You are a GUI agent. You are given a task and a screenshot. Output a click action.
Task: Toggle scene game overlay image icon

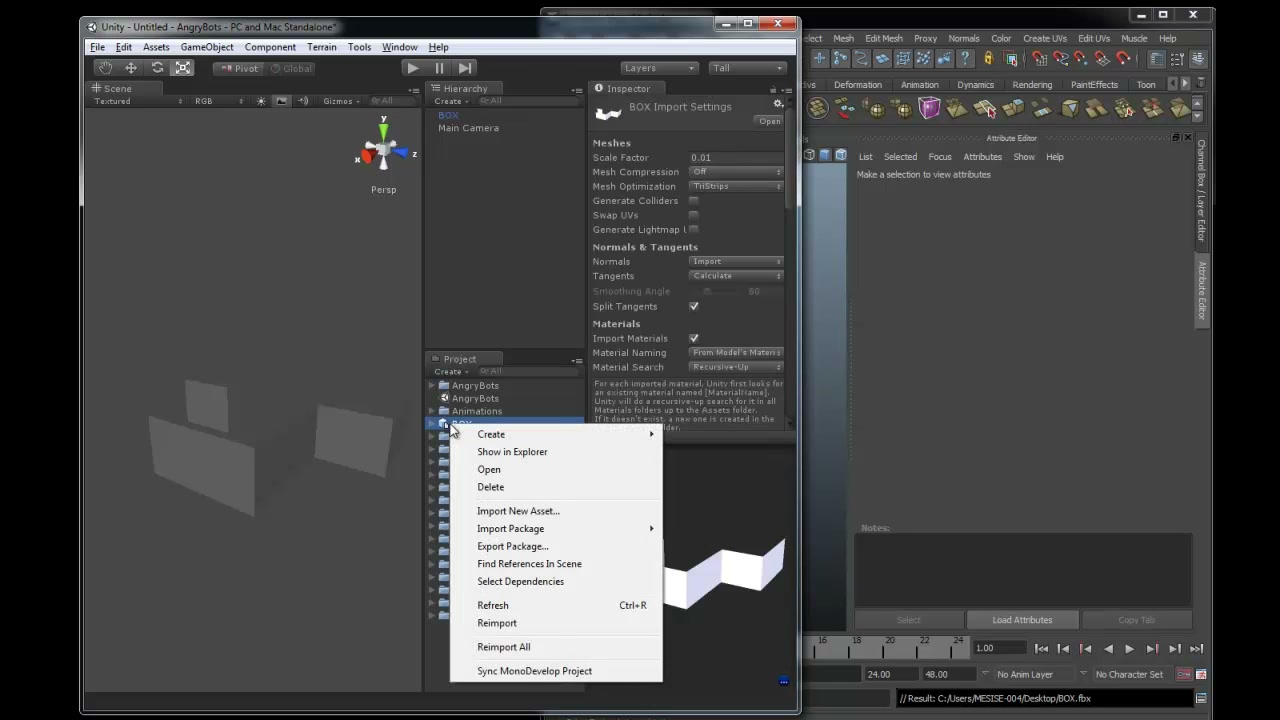click(282, 101)
